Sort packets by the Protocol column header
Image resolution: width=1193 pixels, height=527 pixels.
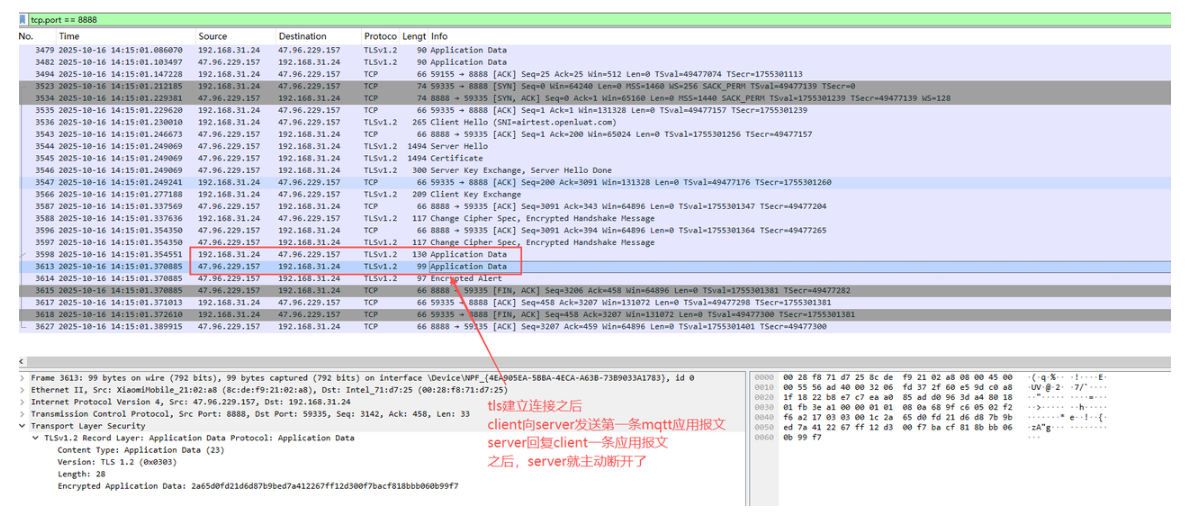pyautogui.click(x=380, y=37)
